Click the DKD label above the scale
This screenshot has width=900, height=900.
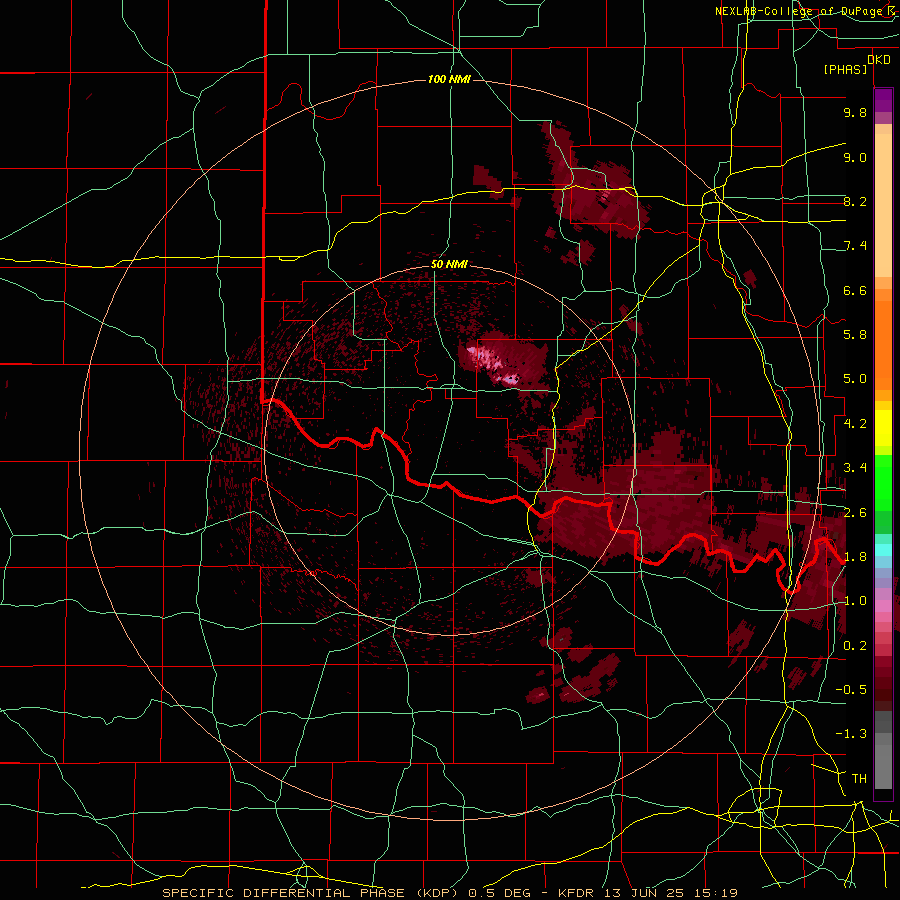[x=879, y=60]
